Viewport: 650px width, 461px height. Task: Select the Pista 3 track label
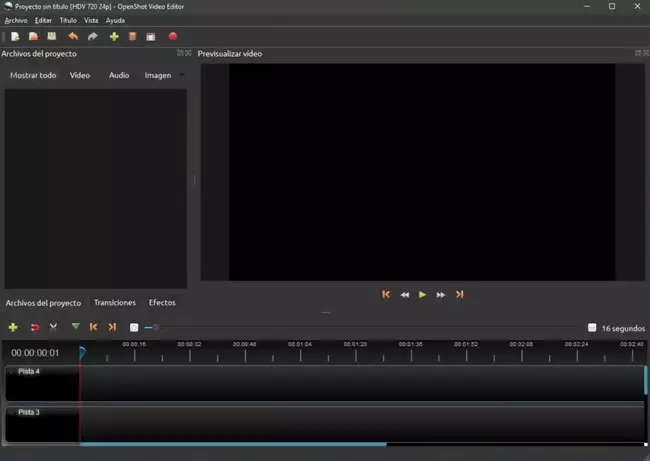tap(29, 412)
